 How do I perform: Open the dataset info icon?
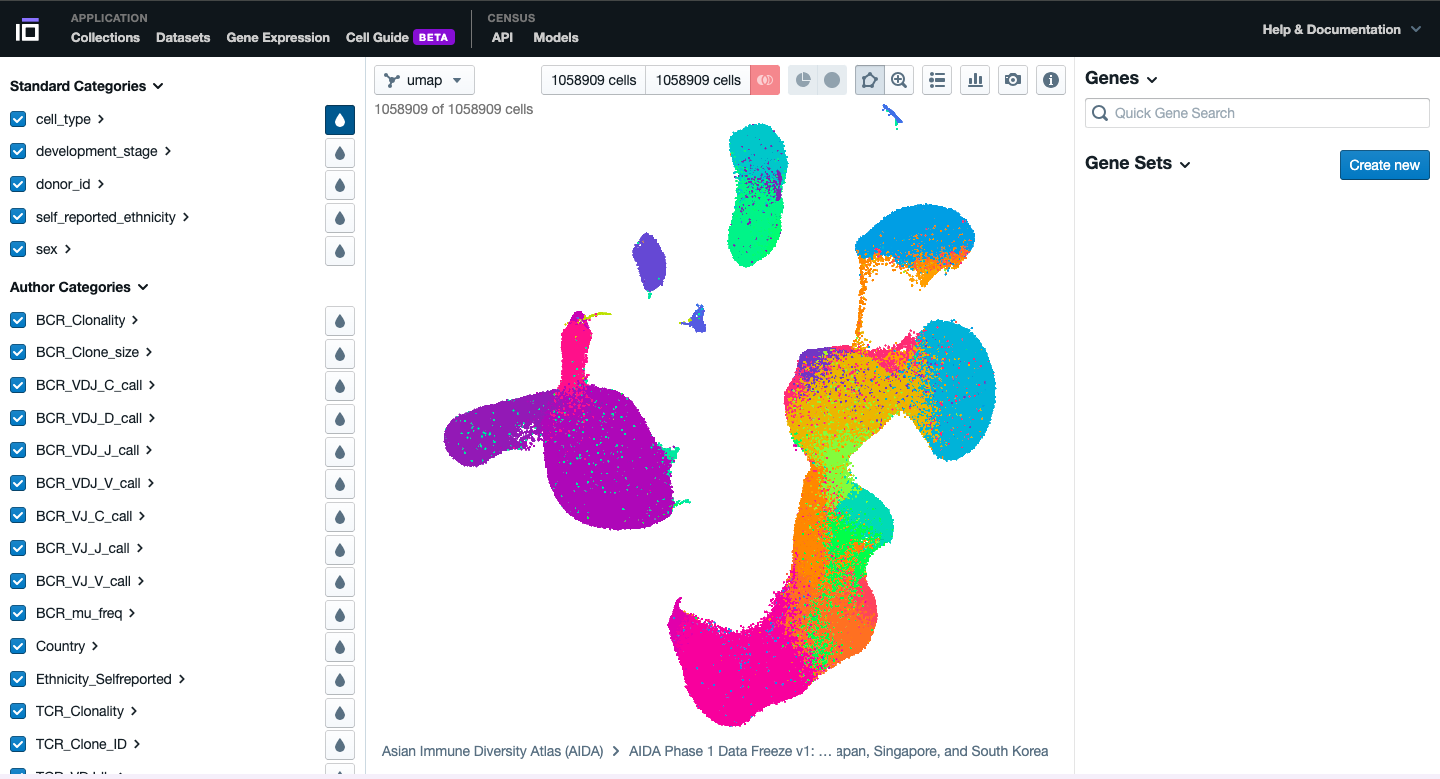[x=1050, y=80]
